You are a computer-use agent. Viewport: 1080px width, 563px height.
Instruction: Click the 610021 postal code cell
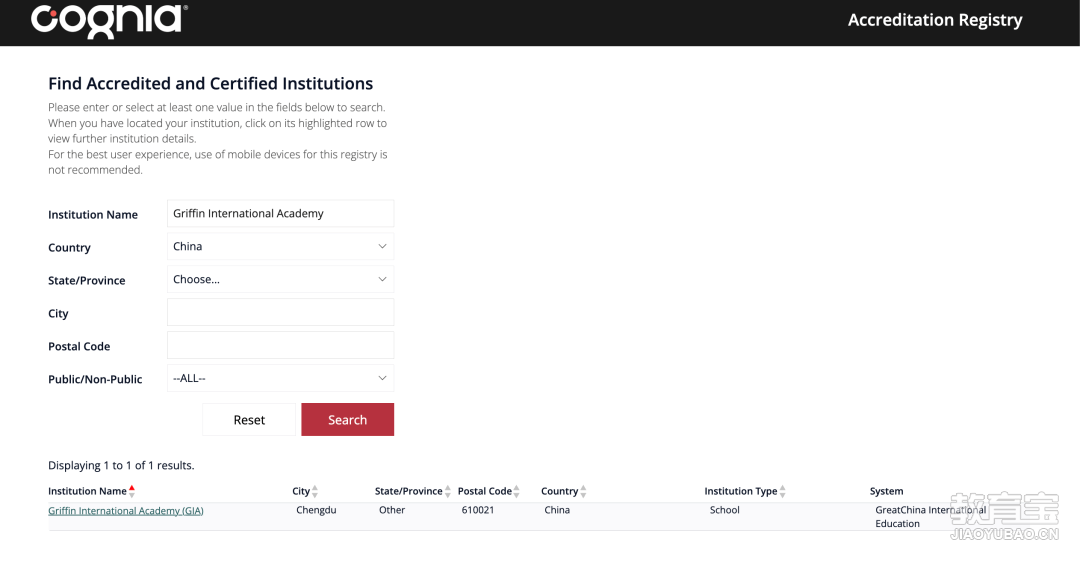pyautogui.click(x=478, y=510)
